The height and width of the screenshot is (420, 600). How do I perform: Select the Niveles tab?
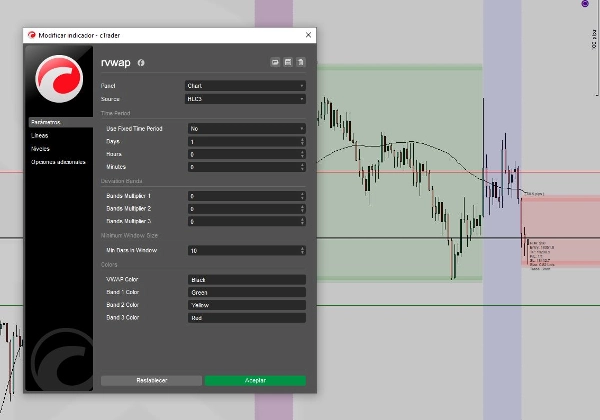coord(40,148)
